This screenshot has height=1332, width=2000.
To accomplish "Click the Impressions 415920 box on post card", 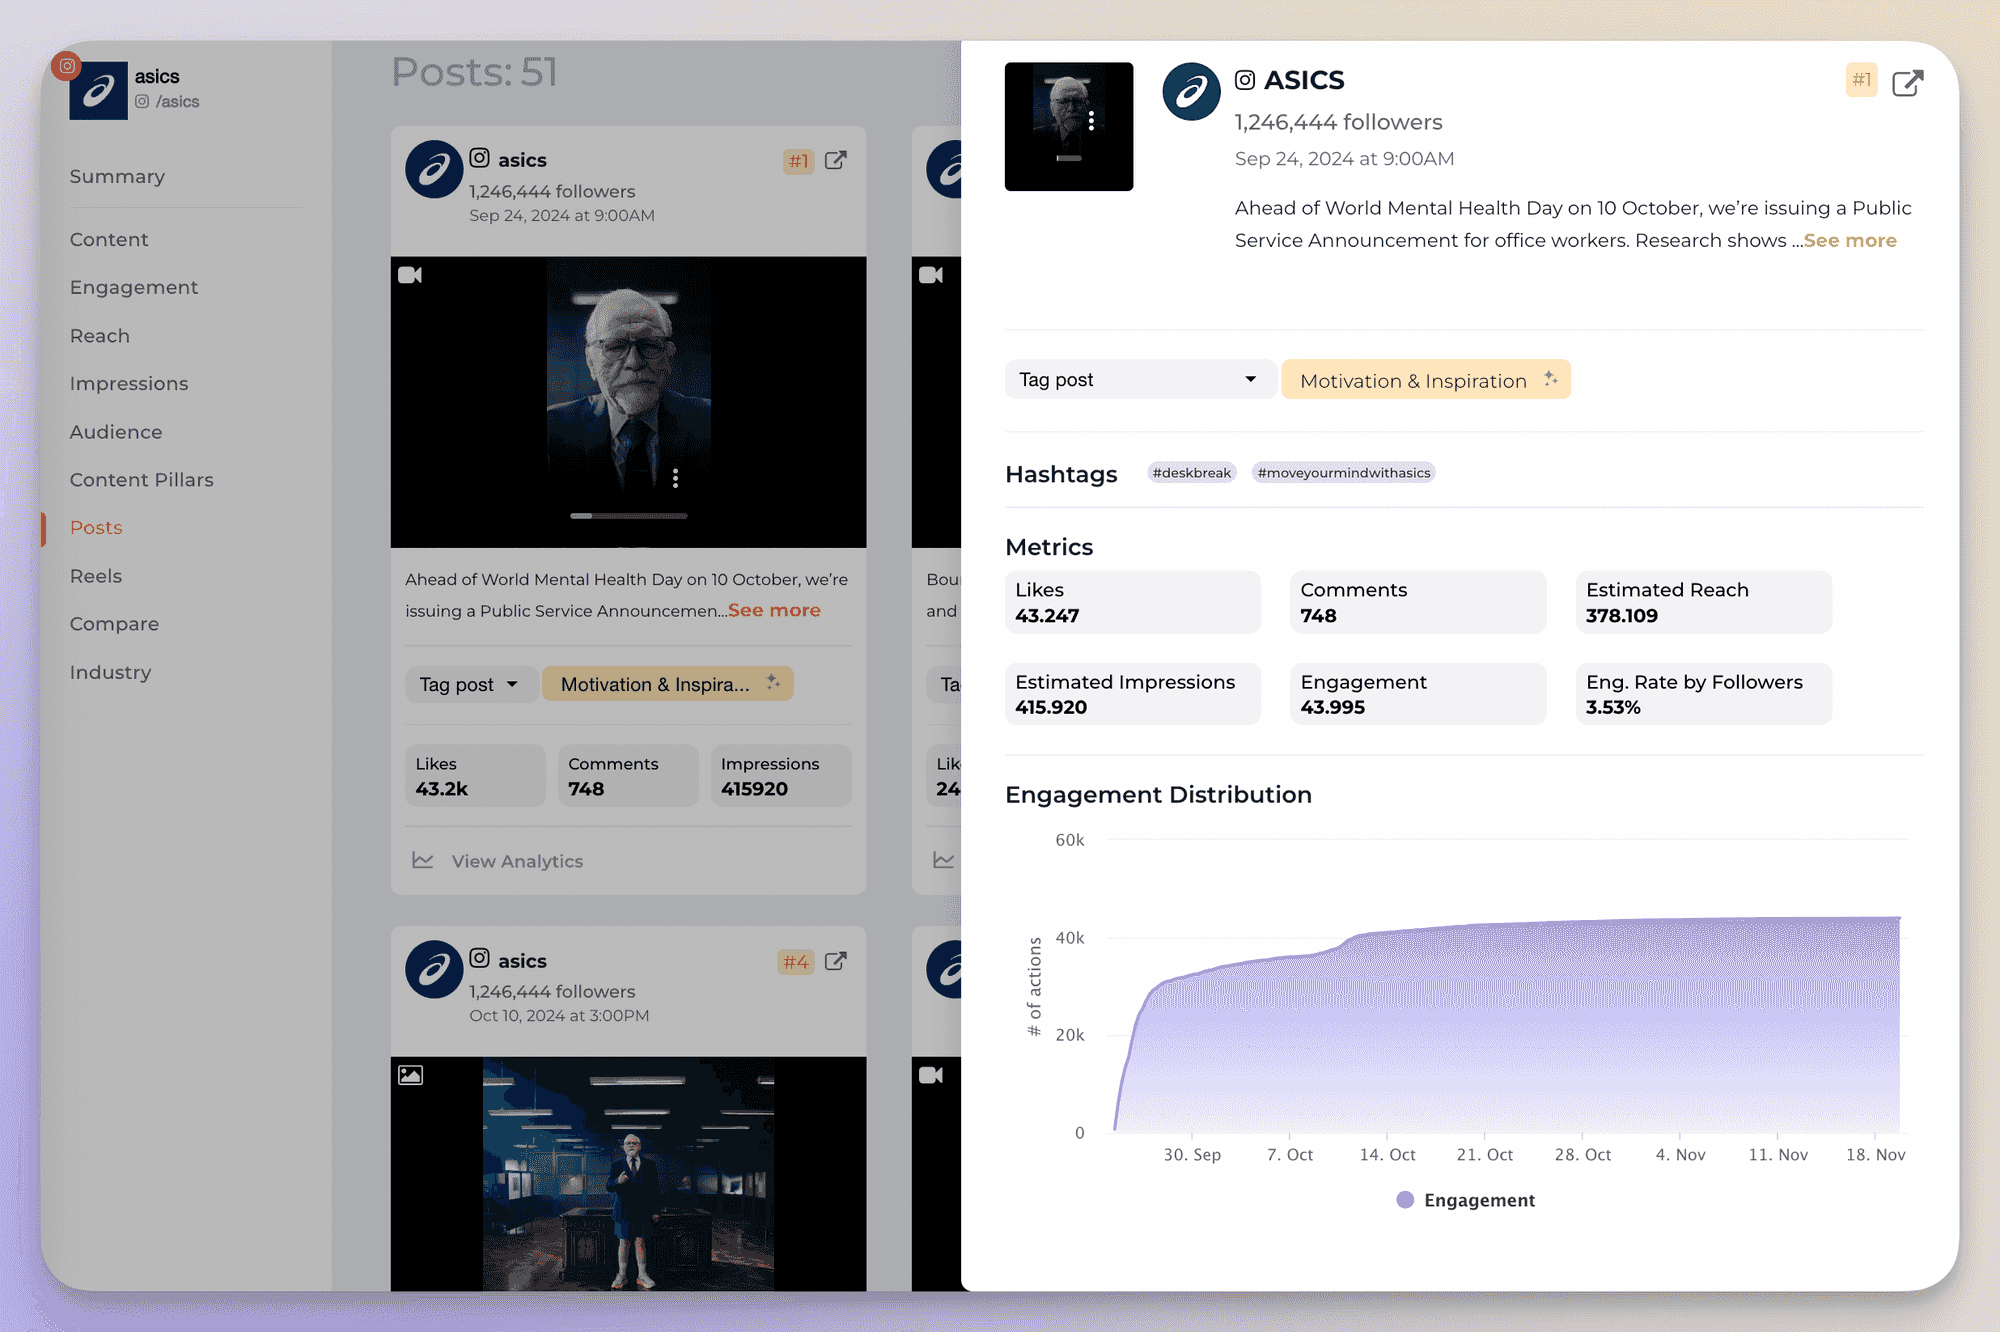I will click(x=781, y=775).
